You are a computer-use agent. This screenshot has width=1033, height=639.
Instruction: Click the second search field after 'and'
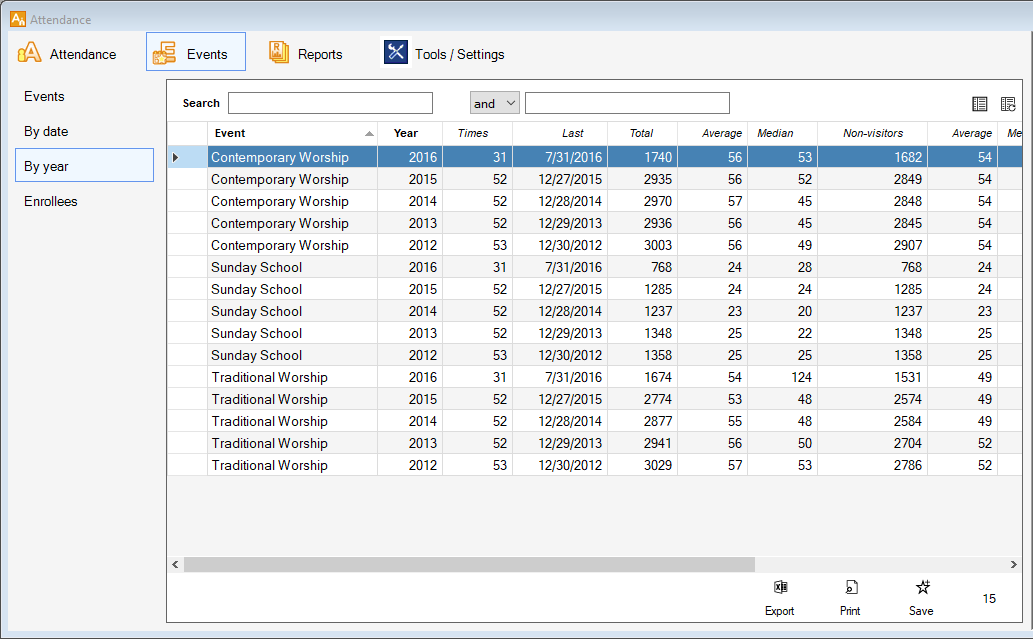pos(627,103)
